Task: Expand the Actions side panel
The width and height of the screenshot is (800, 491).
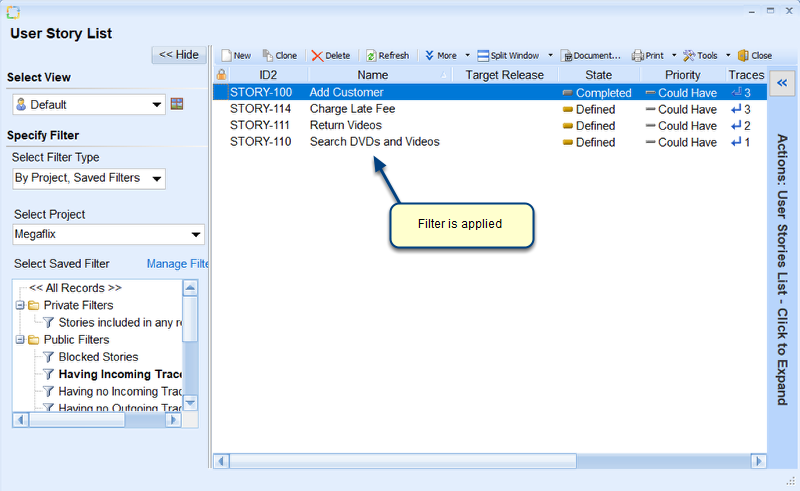Action: point(782,84)
